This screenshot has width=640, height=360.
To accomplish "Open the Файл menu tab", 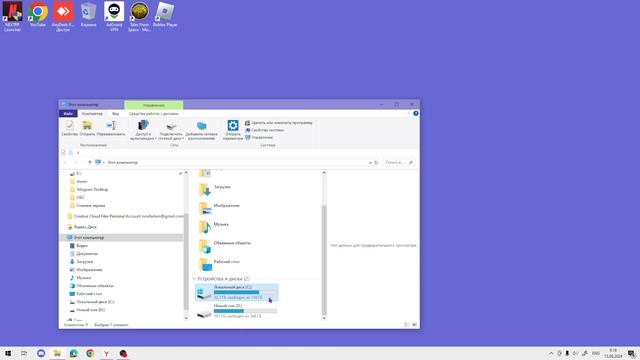I will click(68, 113).
